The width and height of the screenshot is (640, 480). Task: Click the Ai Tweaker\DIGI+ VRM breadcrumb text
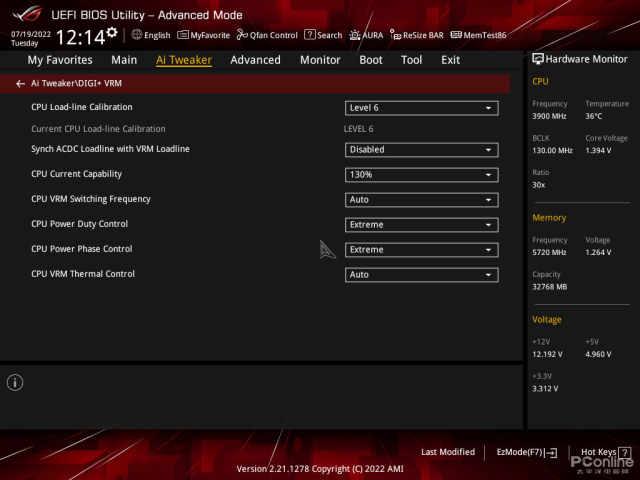[x=76, y=84]
